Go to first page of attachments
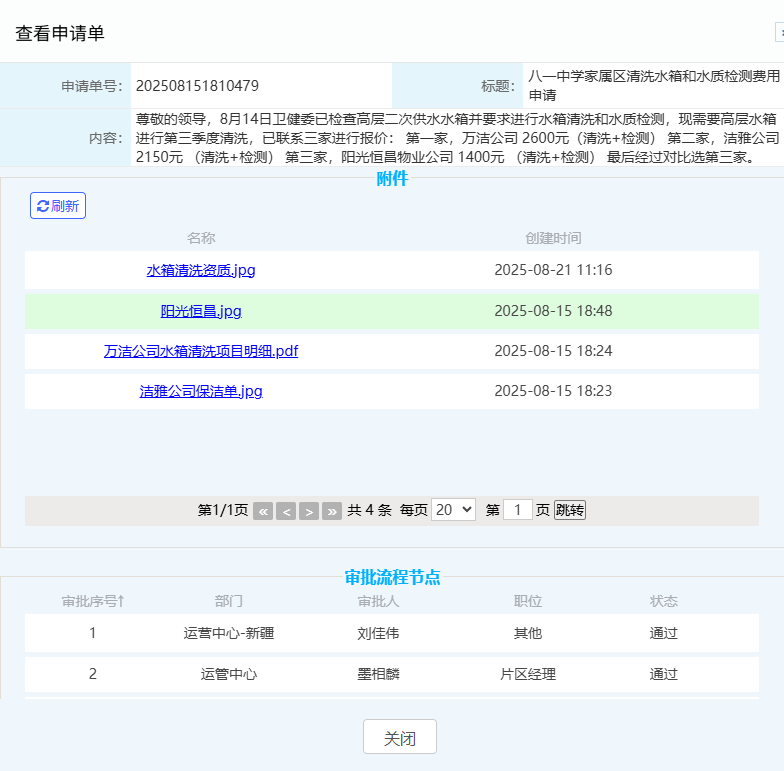The width and height of the screenshot is (784, 771). (263, 511)
